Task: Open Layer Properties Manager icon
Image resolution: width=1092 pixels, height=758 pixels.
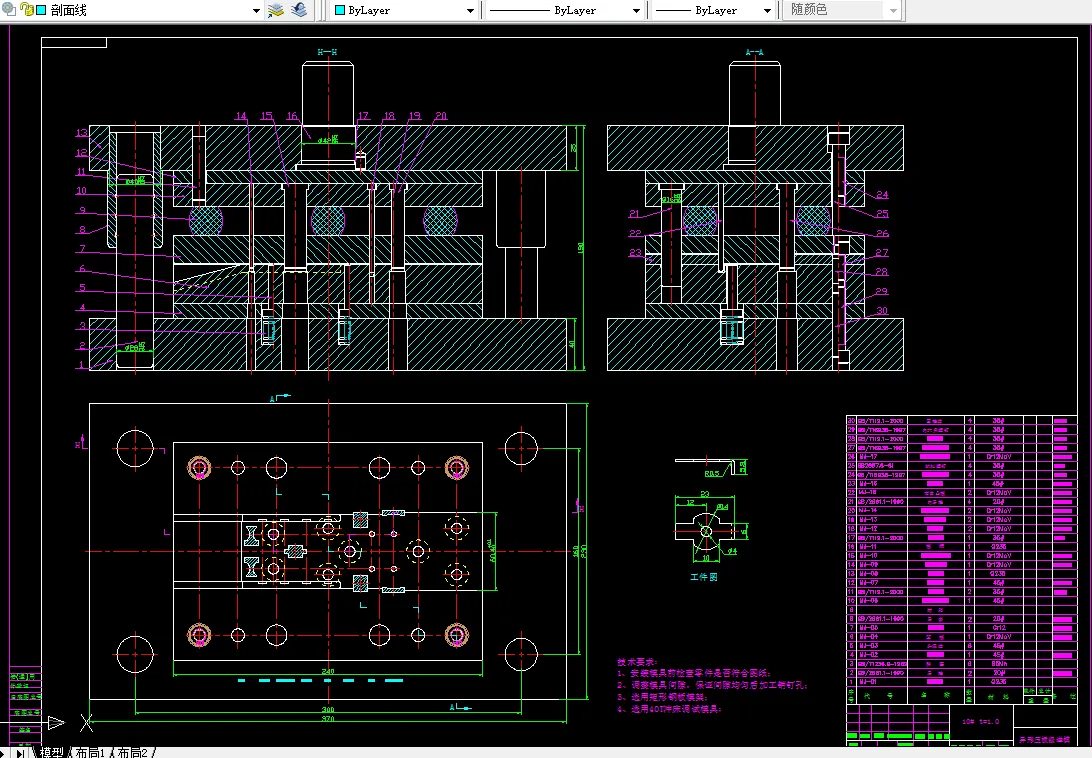Action: tap(277, 10)
